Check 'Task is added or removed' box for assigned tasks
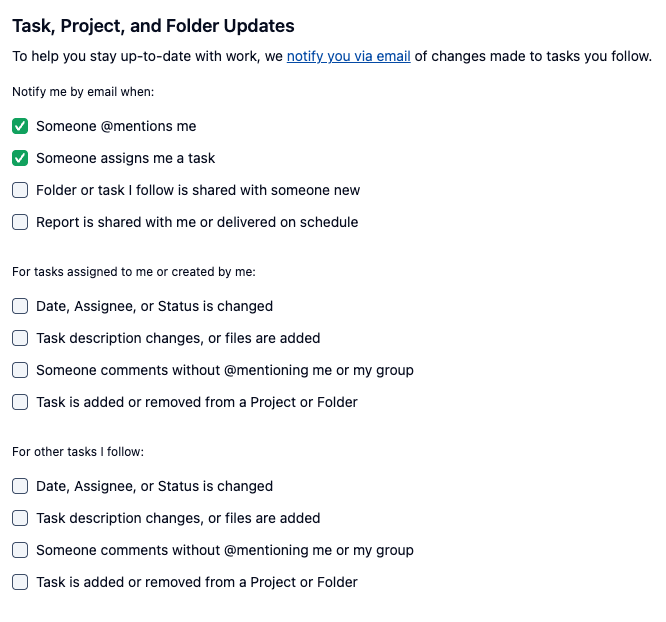This screenshot has width=666, height=622. click(20, 402)
